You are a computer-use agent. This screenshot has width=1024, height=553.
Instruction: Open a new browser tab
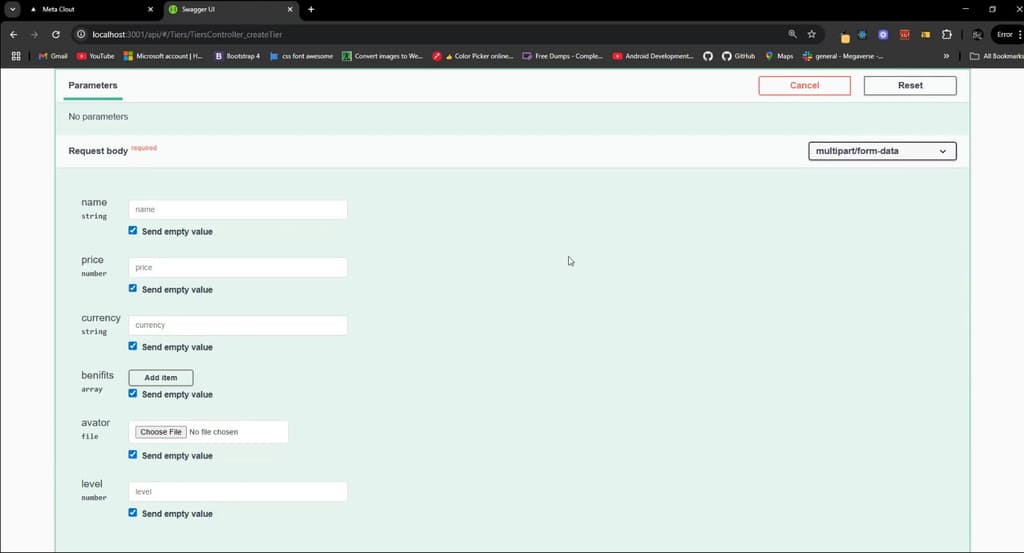[x=311, y=9]
